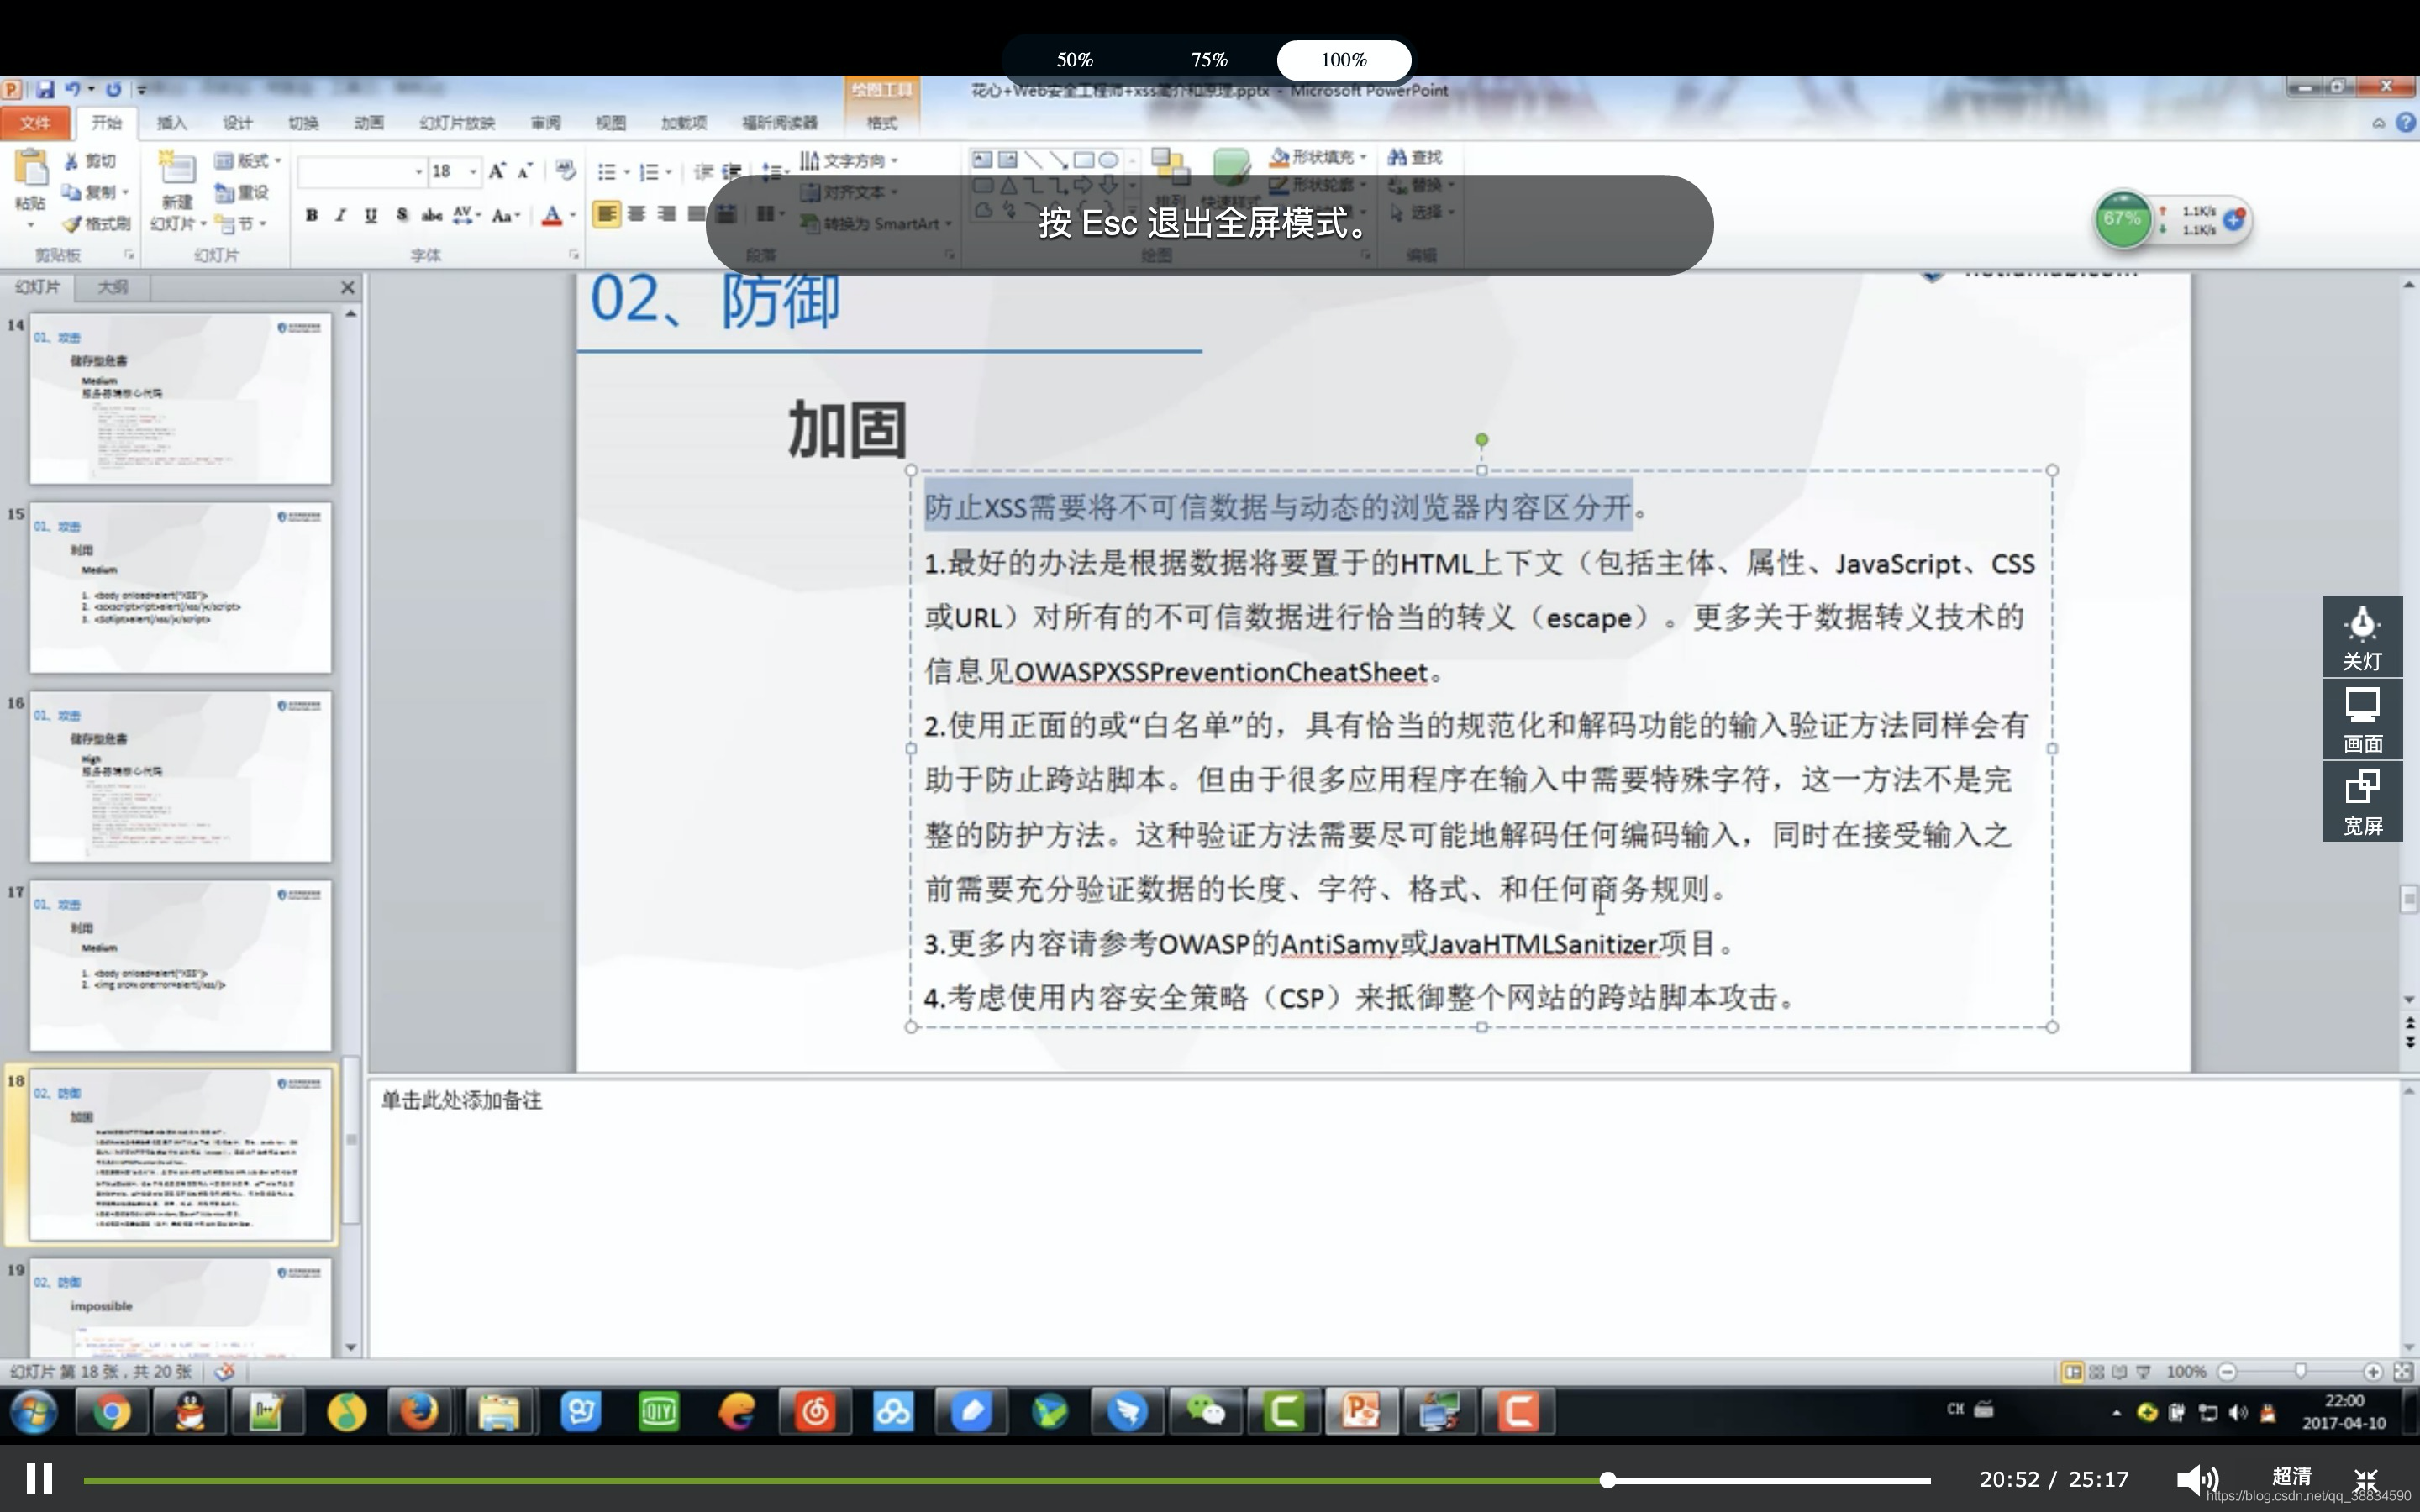This screenshot has width=2420, height=1512.
Task: Open the 文件 file tab
Action: (35, 122)
